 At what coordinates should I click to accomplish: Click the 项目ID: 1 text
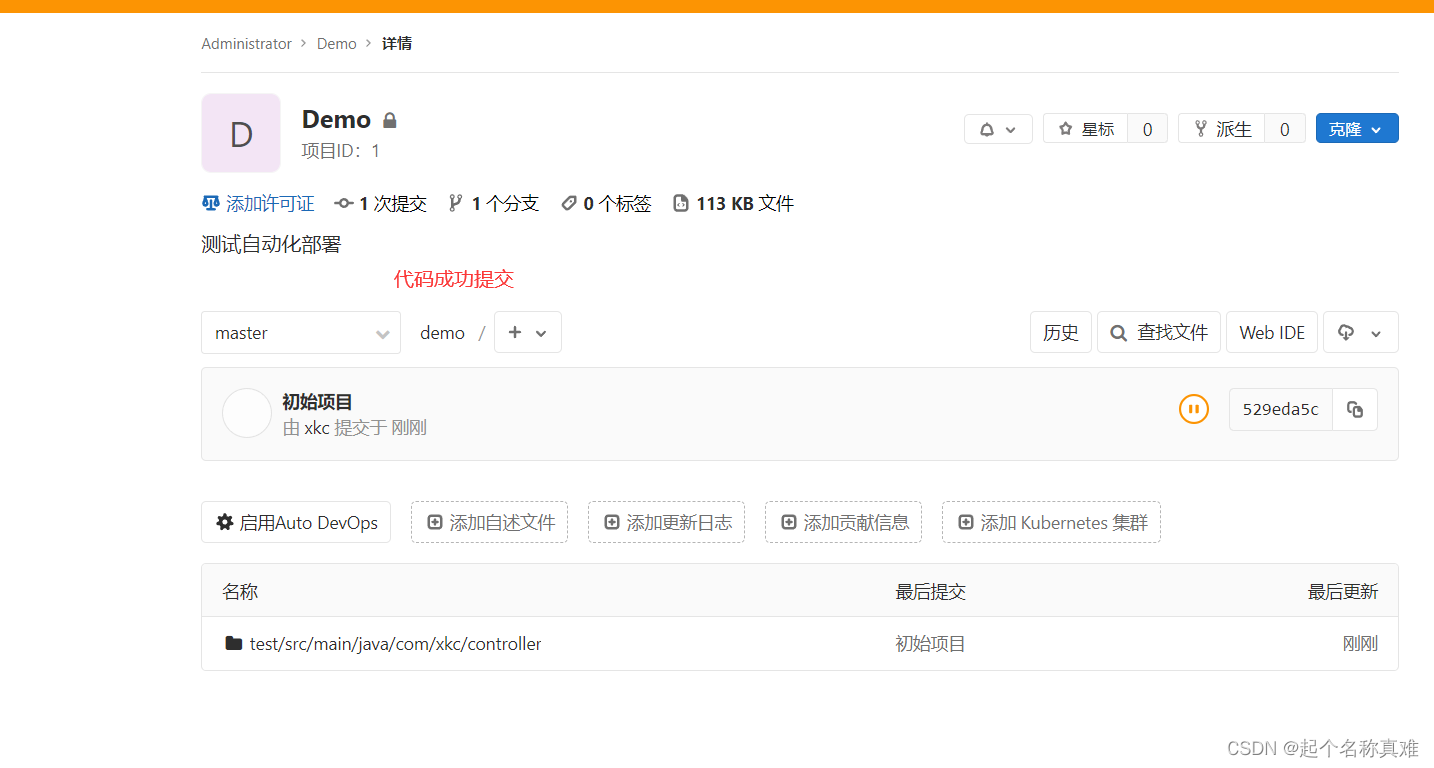click(341, 151)
